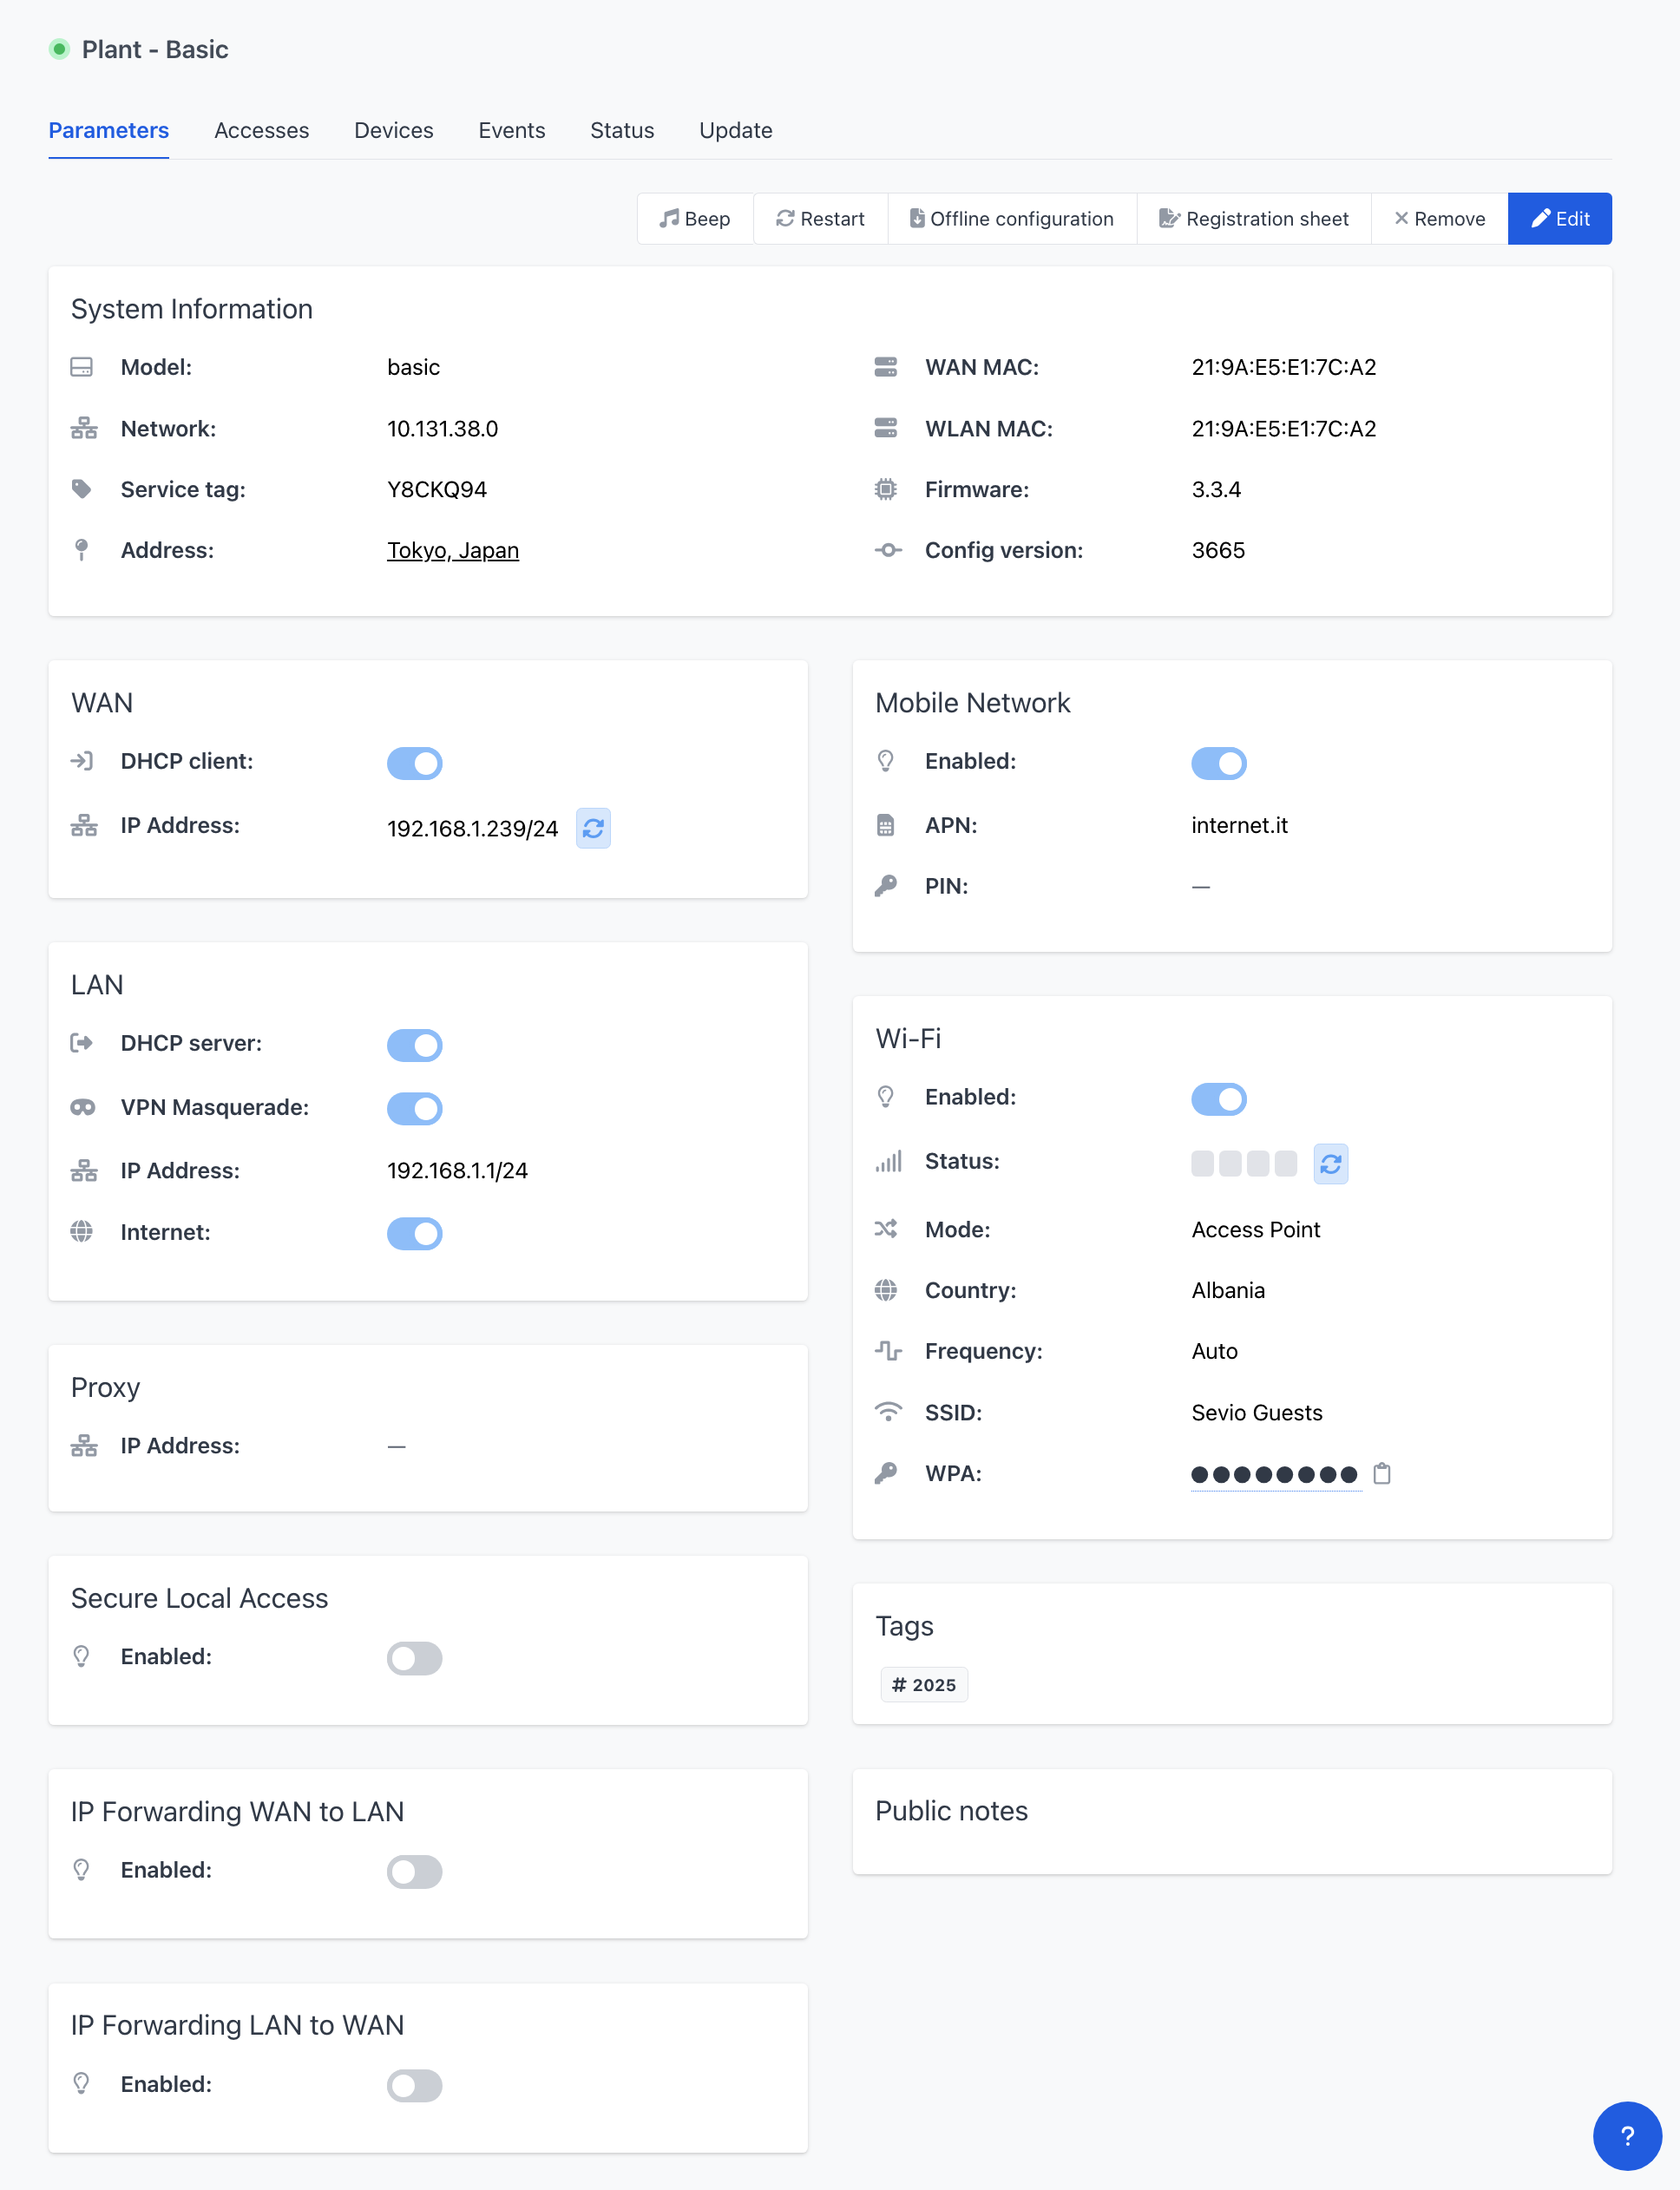Click the Restart button

pos(820,218)
